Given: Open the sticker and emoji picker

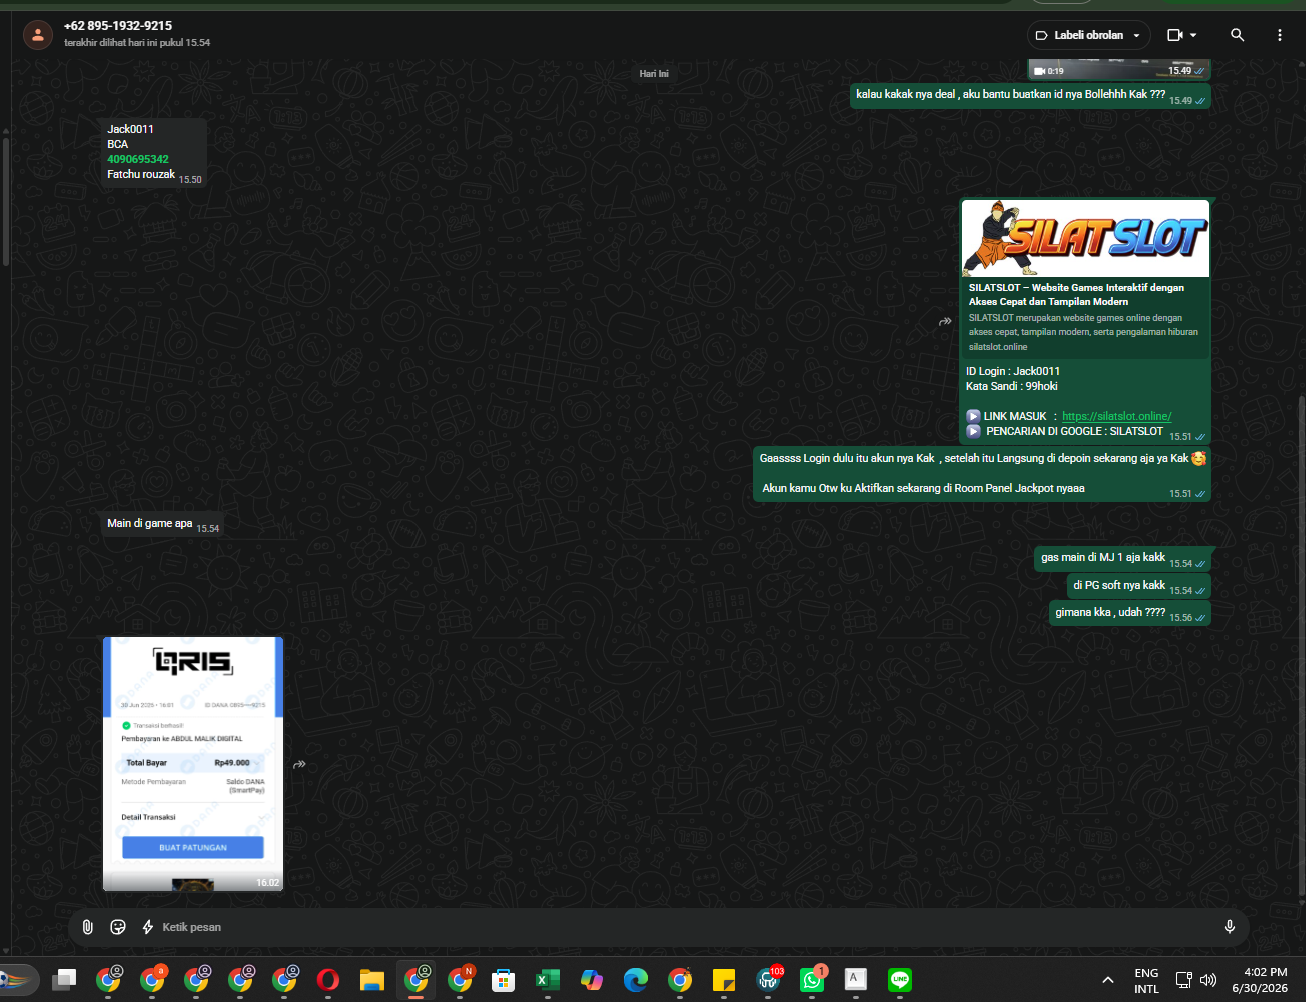Looking at the screenshot, I should pyautogui.click(x=118, y=927).
